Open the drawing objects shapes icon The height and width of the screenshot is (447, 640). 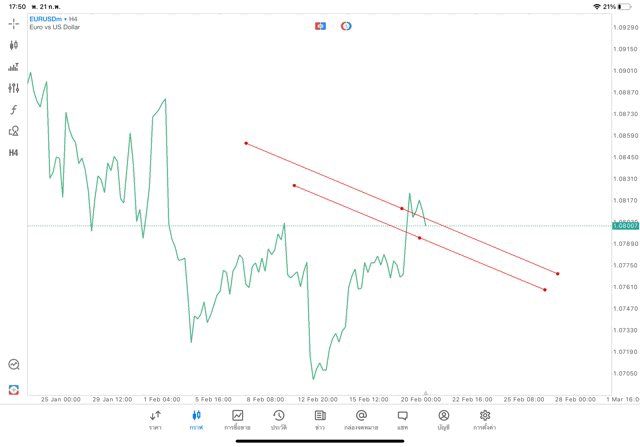(x=14, y=131)
